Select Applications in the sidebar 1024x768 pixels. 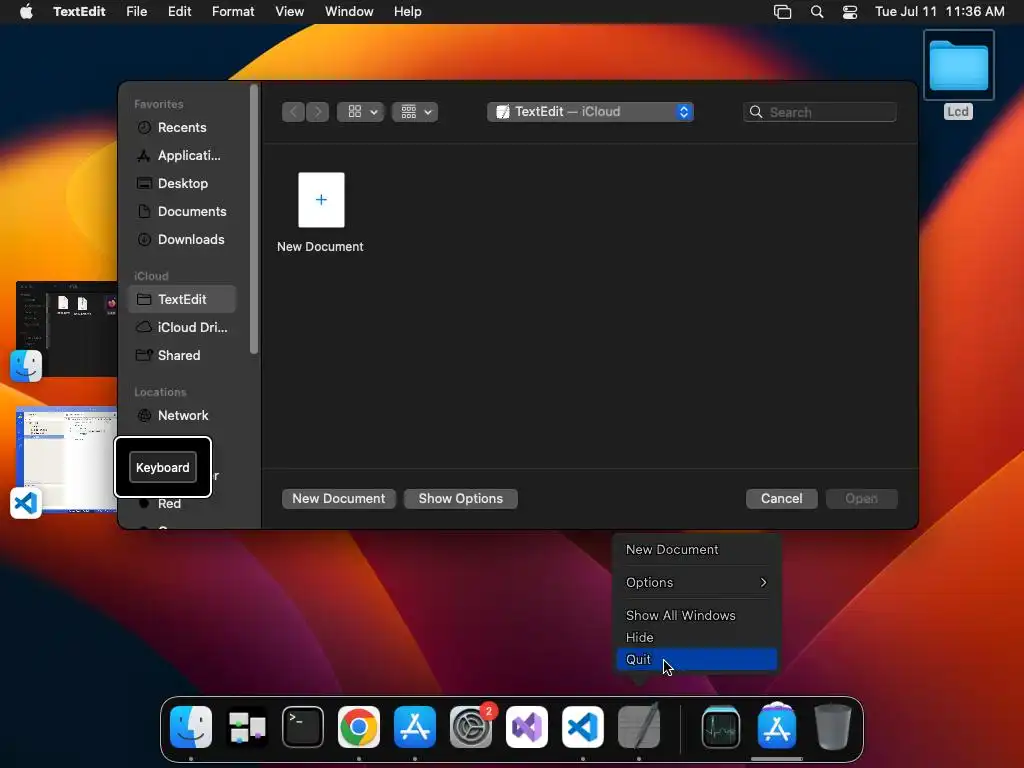(182, 155)
